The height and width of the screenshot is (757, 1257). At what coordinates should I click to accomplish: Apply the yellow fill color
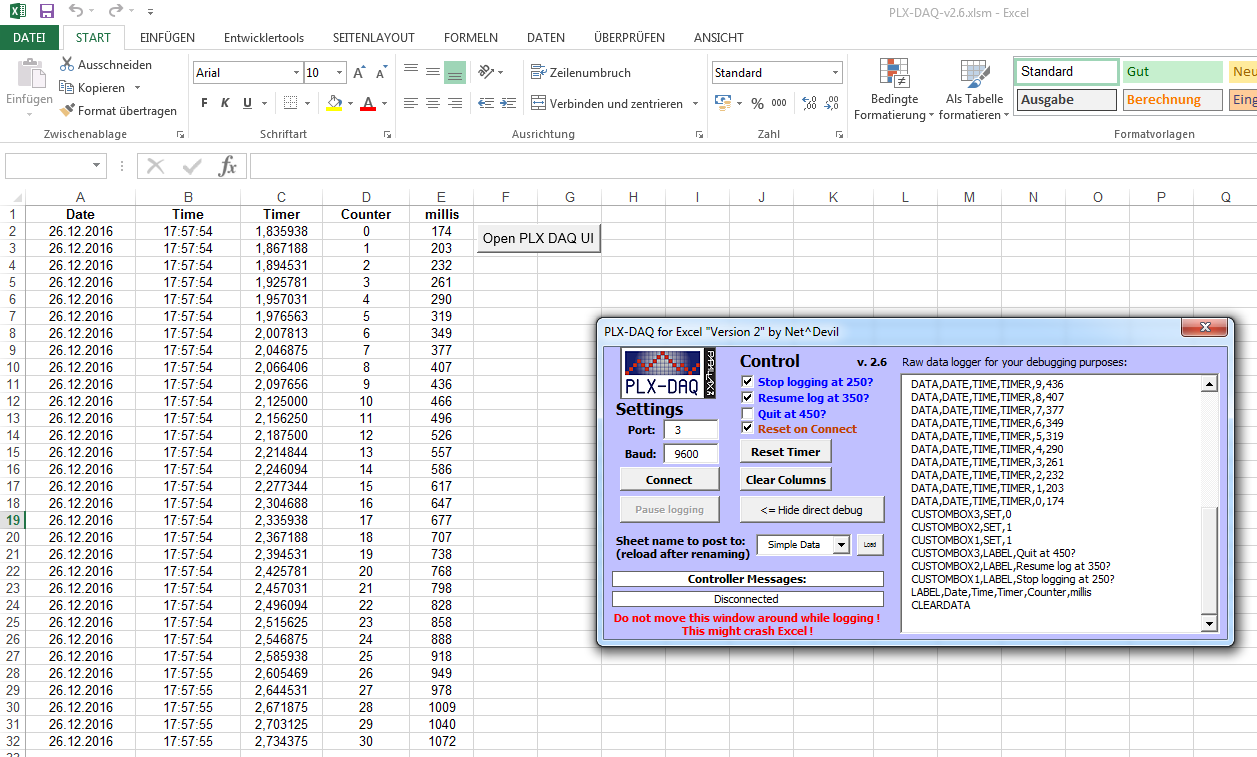334,103
